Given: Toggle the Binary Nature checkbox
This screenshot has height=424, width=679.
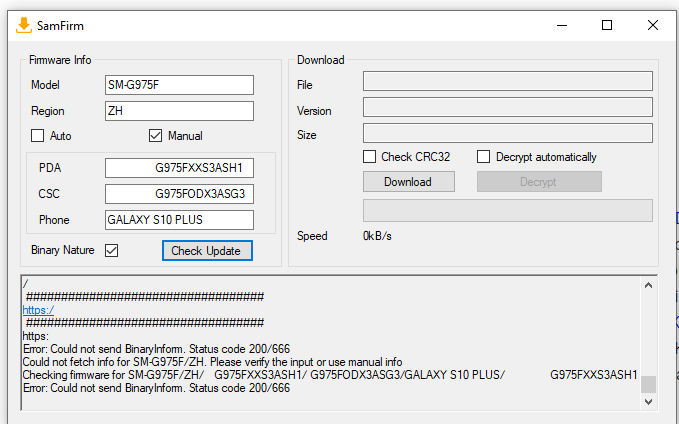Looking at the screenshot, I should click(x=112, y=250).
